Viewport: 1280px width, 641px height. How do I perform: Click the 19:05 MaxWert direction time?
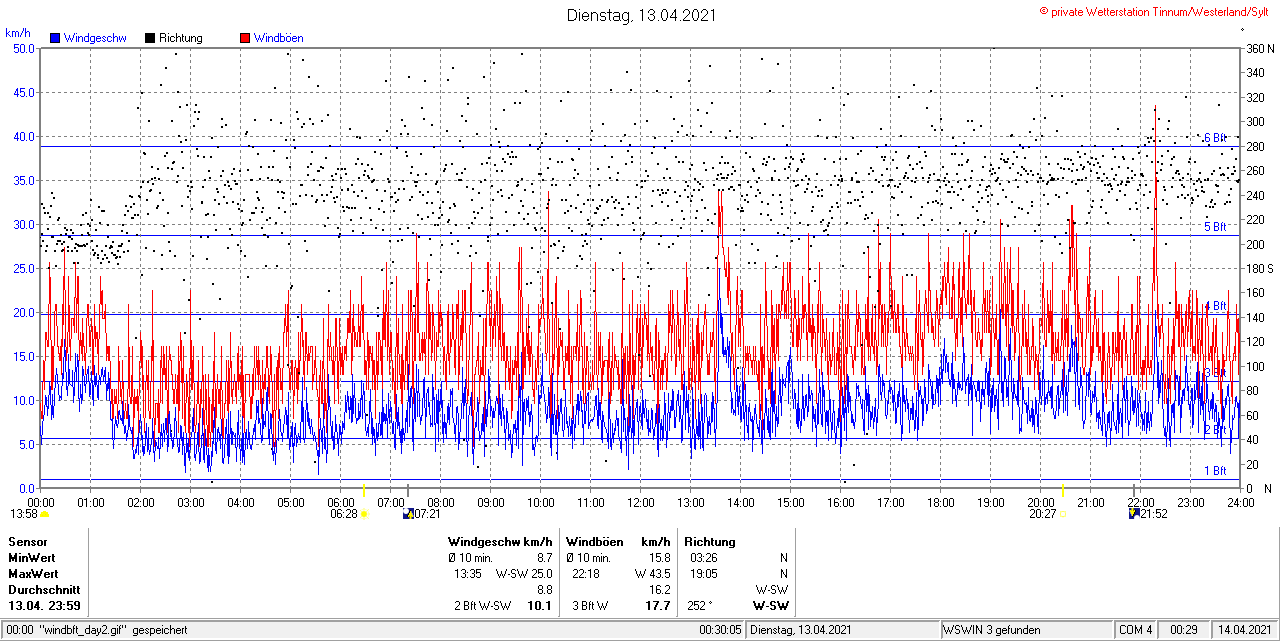pos(703,574)
